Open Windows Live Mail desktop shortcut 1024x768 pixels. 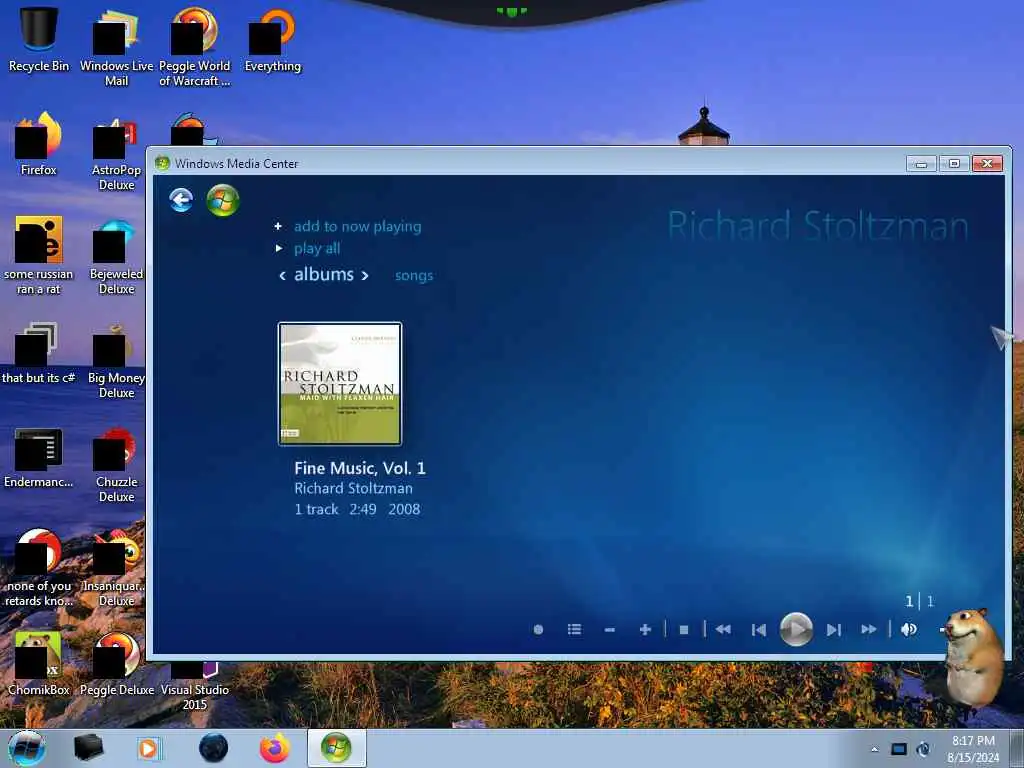point(116,47)
